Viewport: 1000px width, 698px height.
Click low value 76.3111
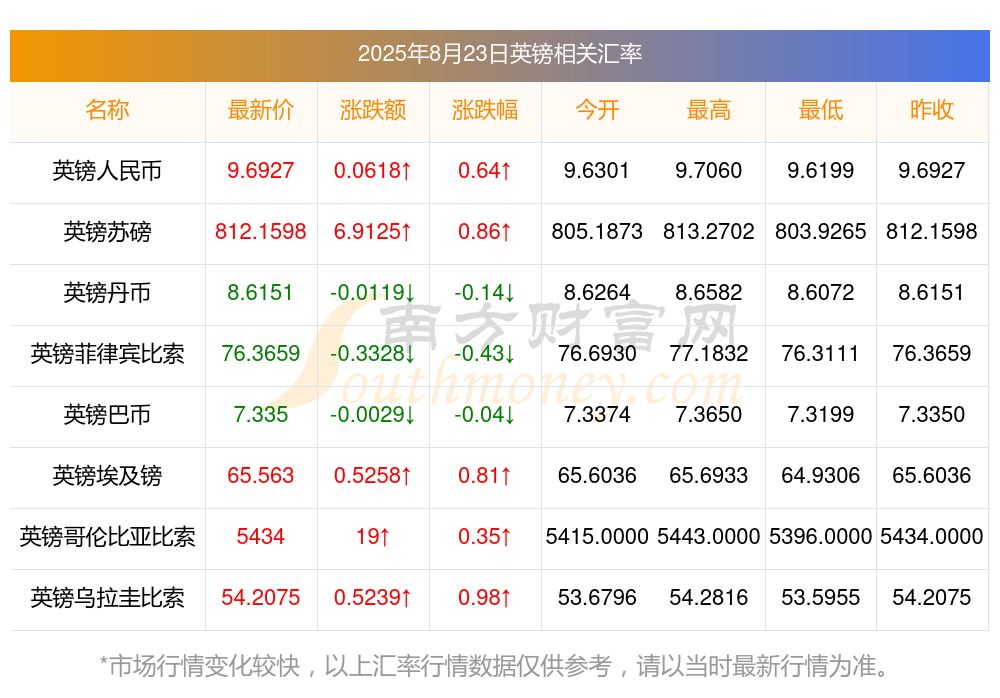pos(821,353)
